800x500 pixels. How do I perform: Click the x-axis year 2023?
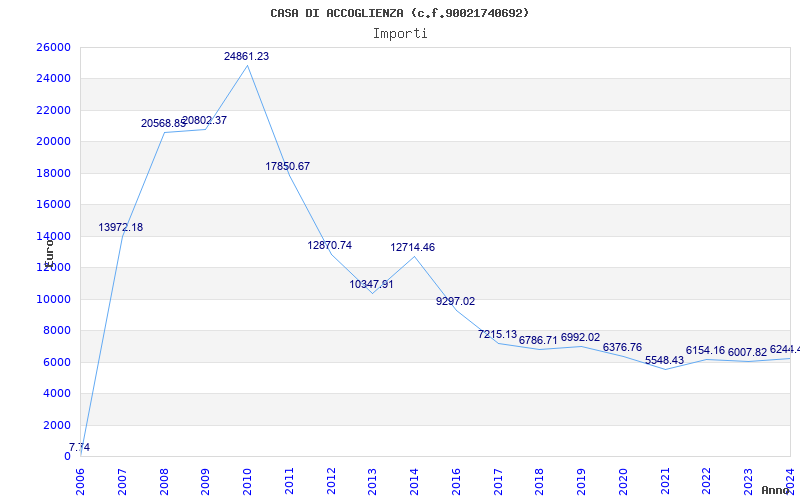point(748,482)
